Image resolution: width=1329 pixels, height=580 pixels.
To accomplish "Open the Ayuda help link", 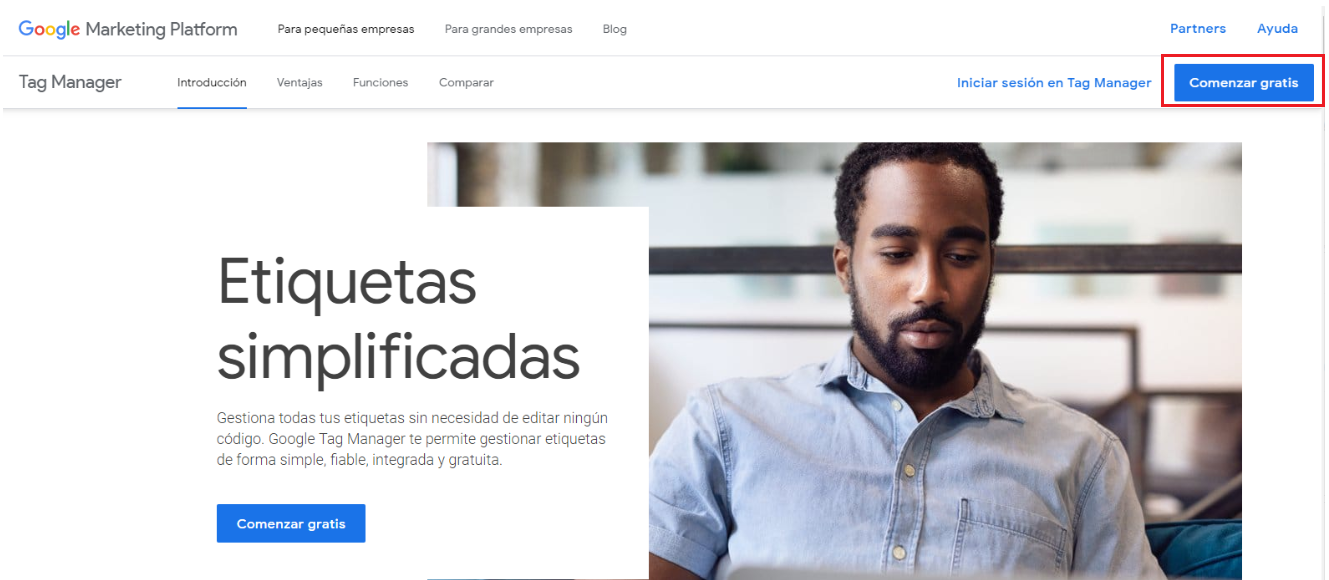I will (1278, 29).
